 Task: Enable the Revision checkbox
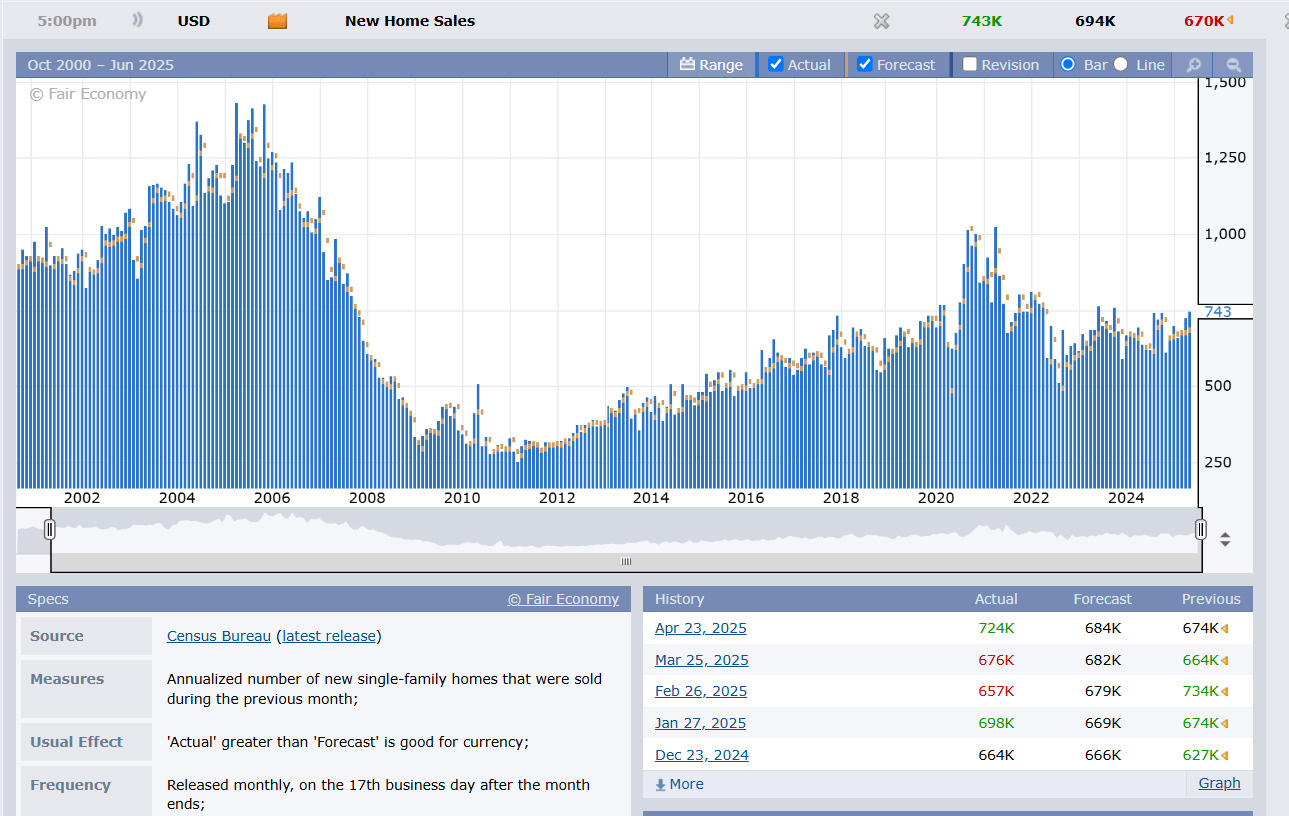(969, 65)
